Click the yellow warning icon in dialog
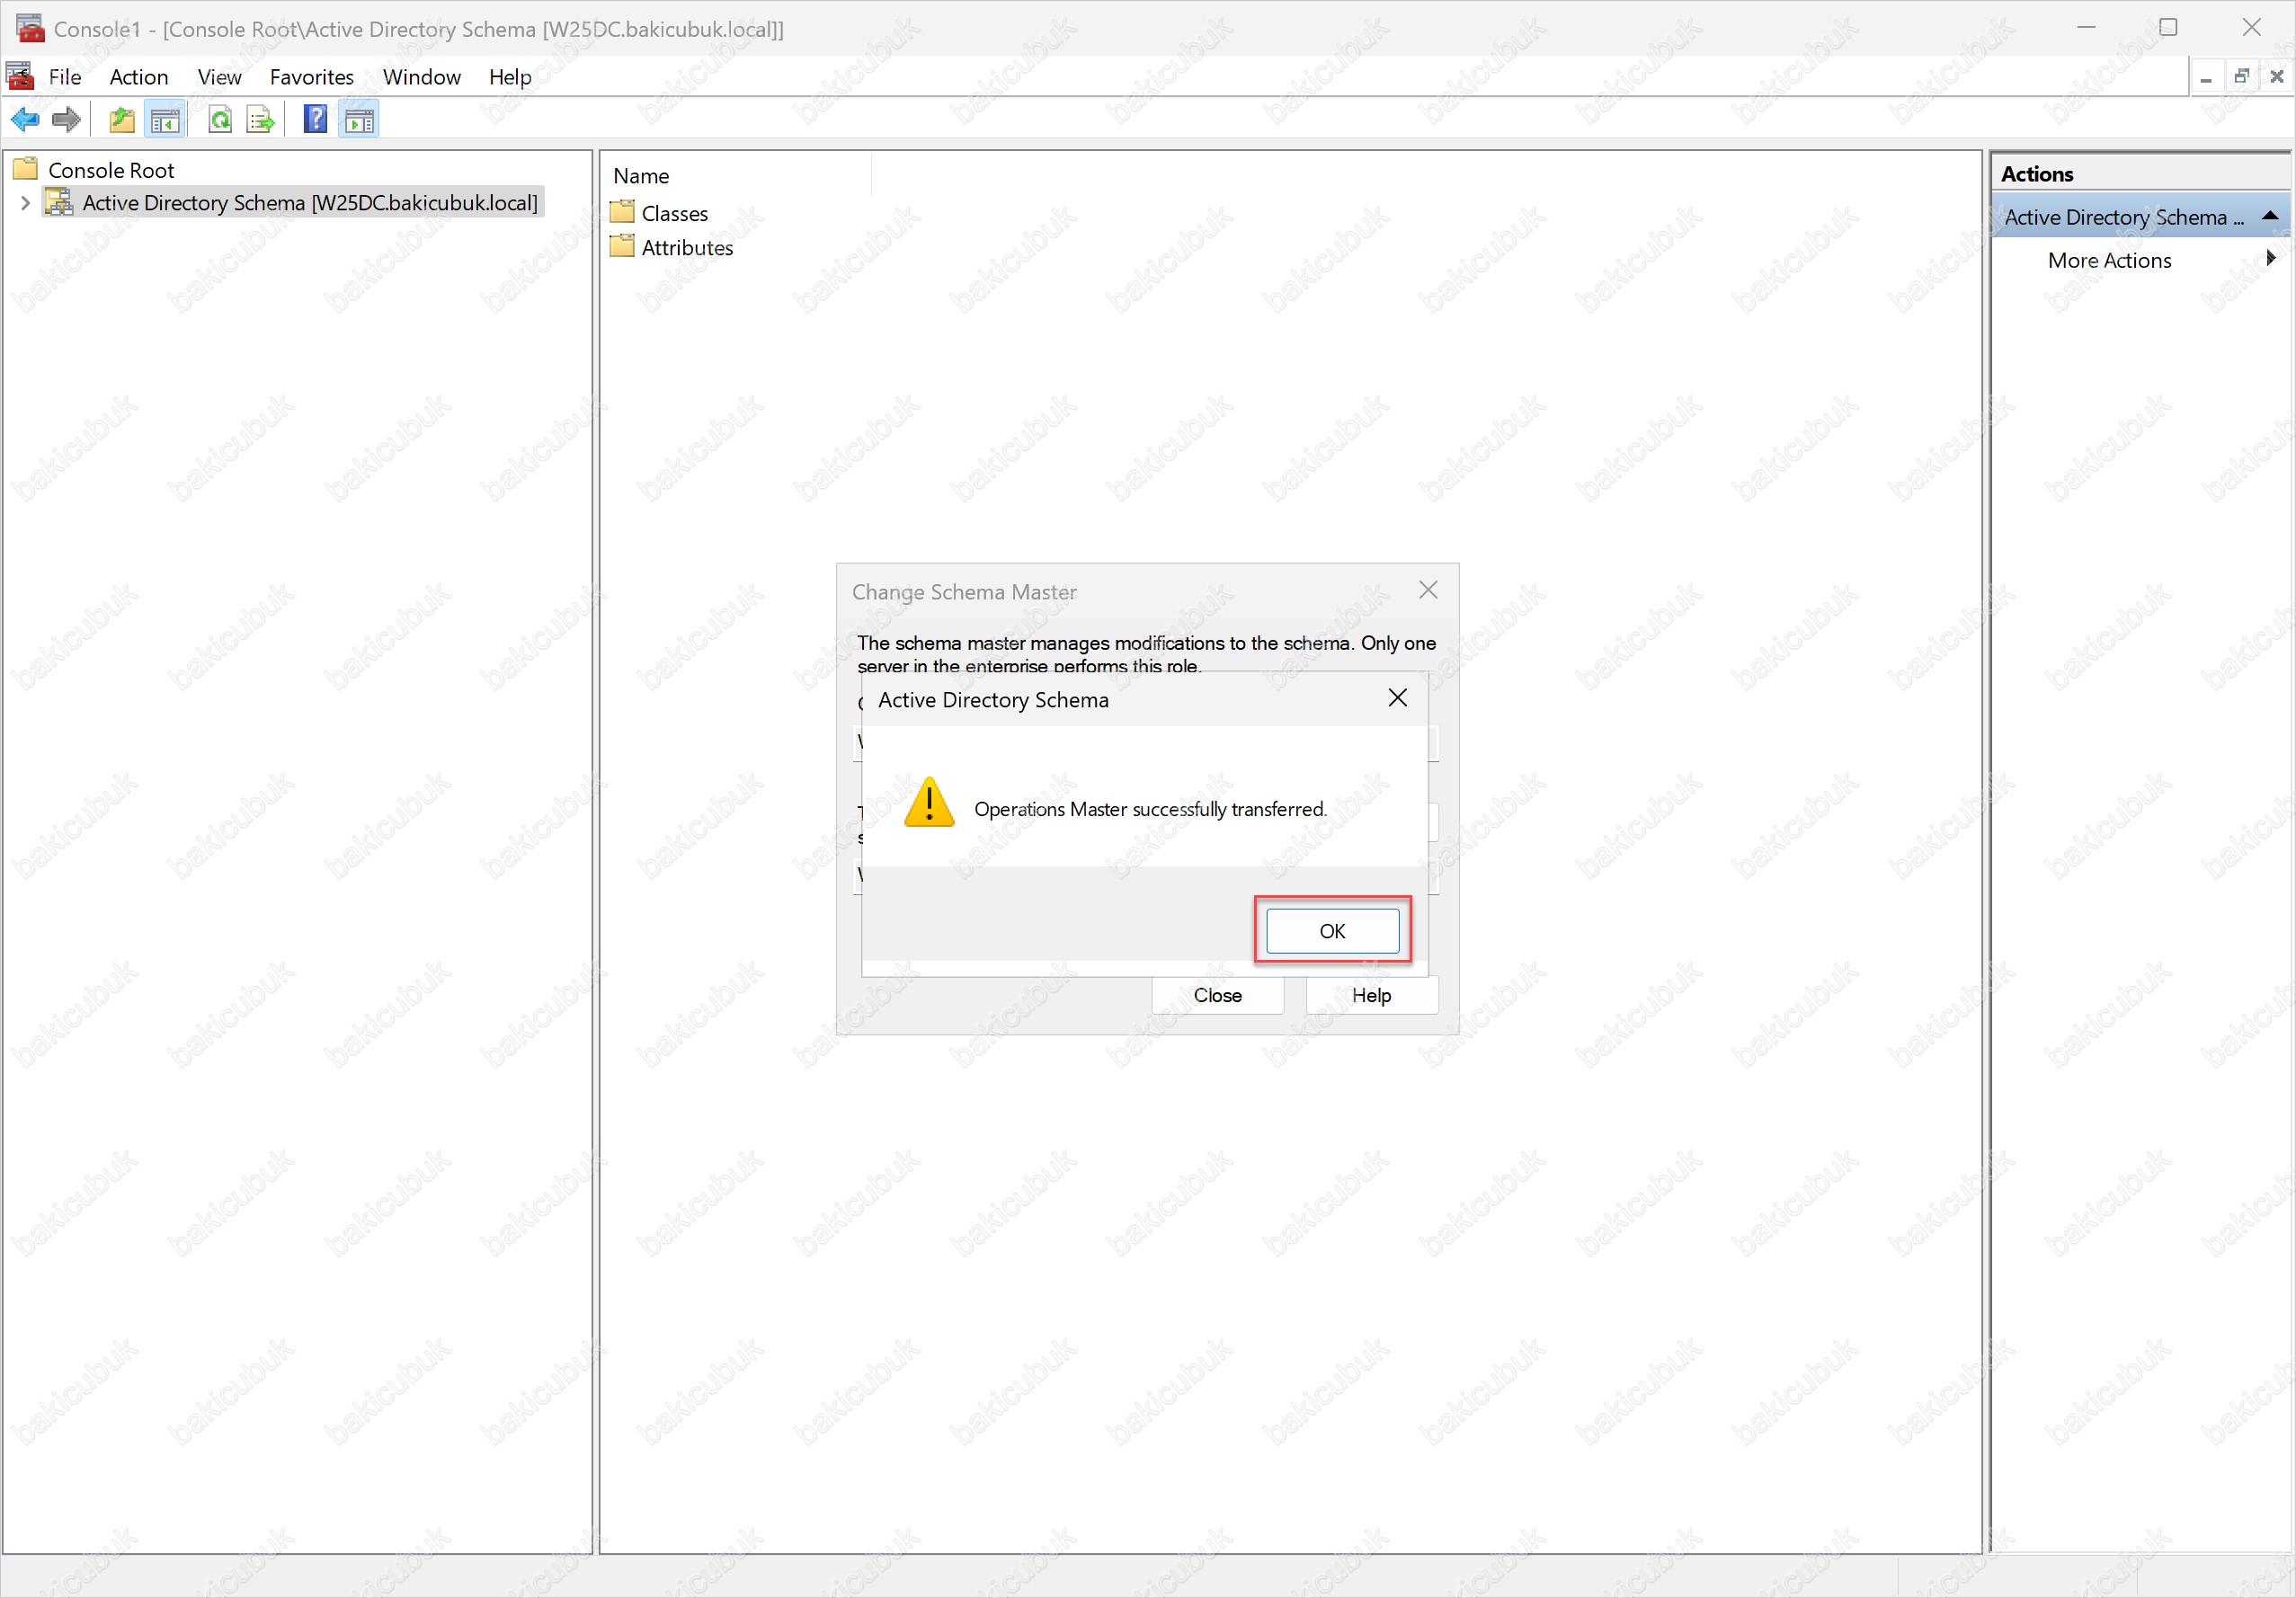Image resolution: width=2296 pixels, height=1598 pixels. [x=929, y=802]
